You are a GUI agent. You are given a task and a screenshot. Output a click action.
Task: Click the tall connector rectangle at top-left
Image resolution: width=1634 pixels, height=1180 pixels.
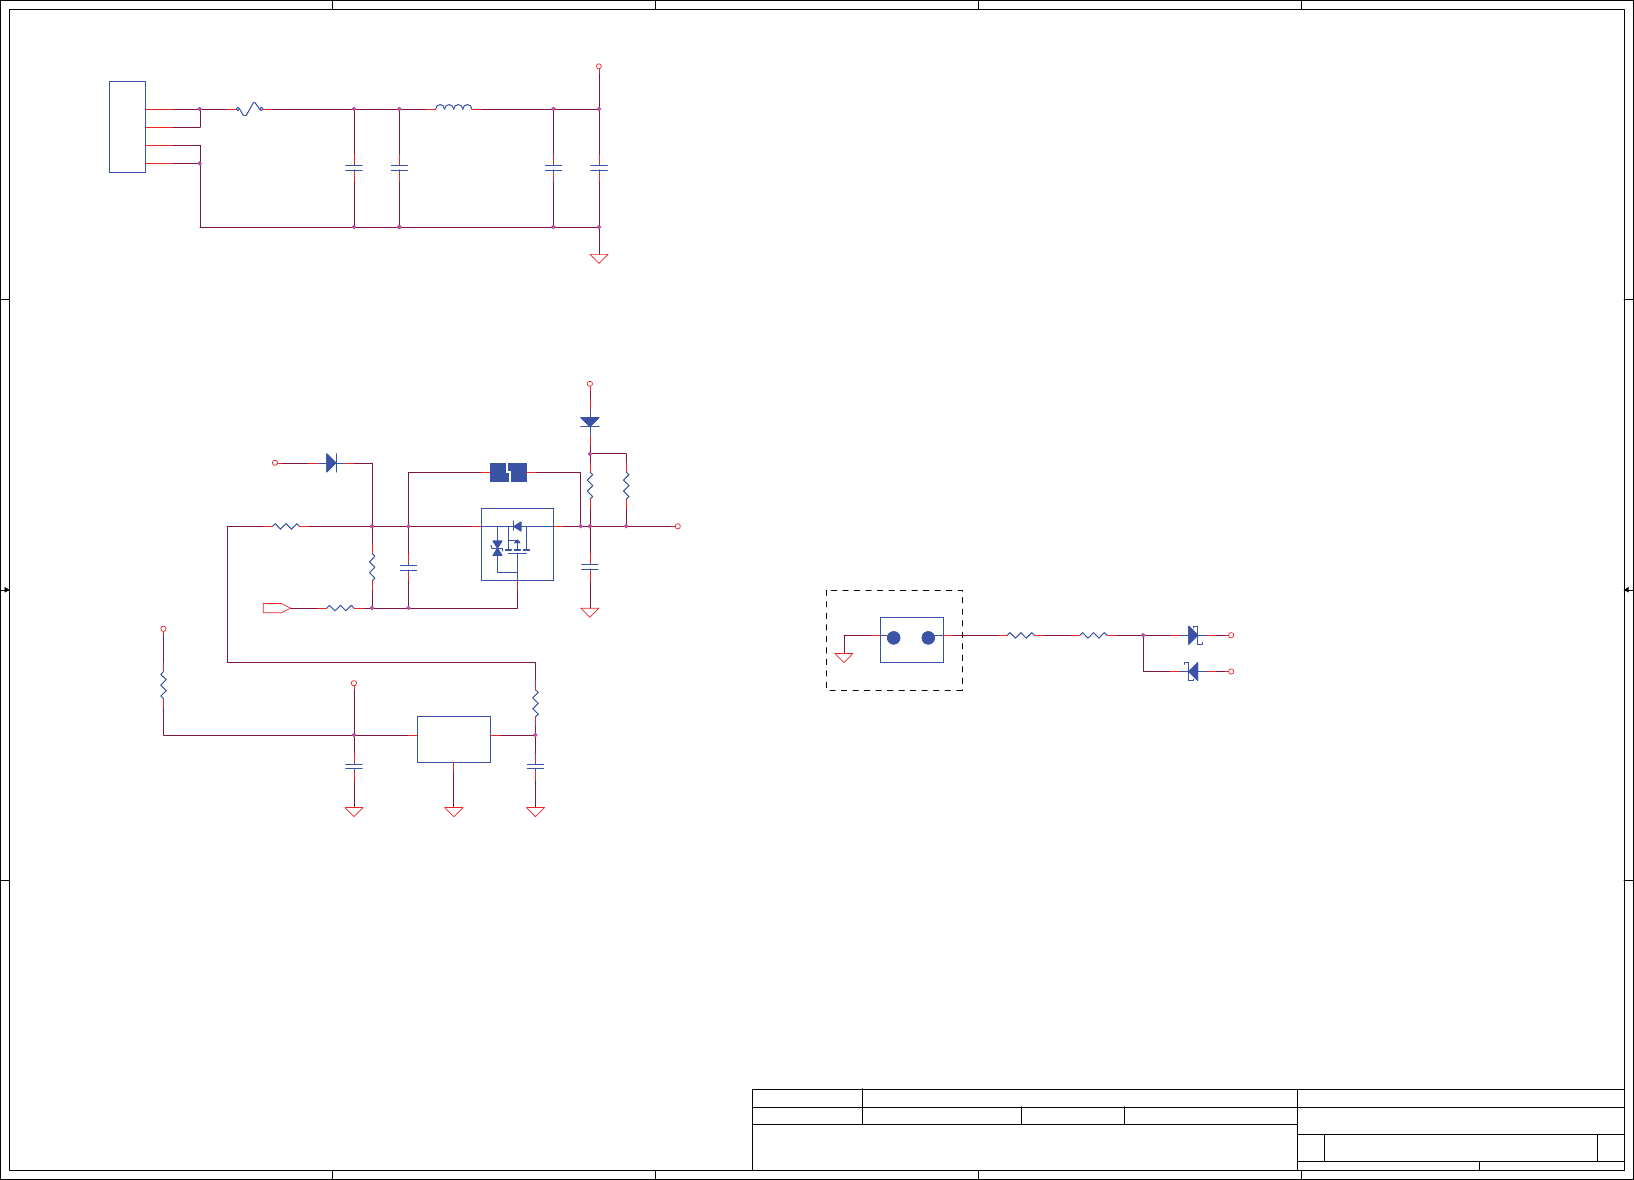pos(127,127)
